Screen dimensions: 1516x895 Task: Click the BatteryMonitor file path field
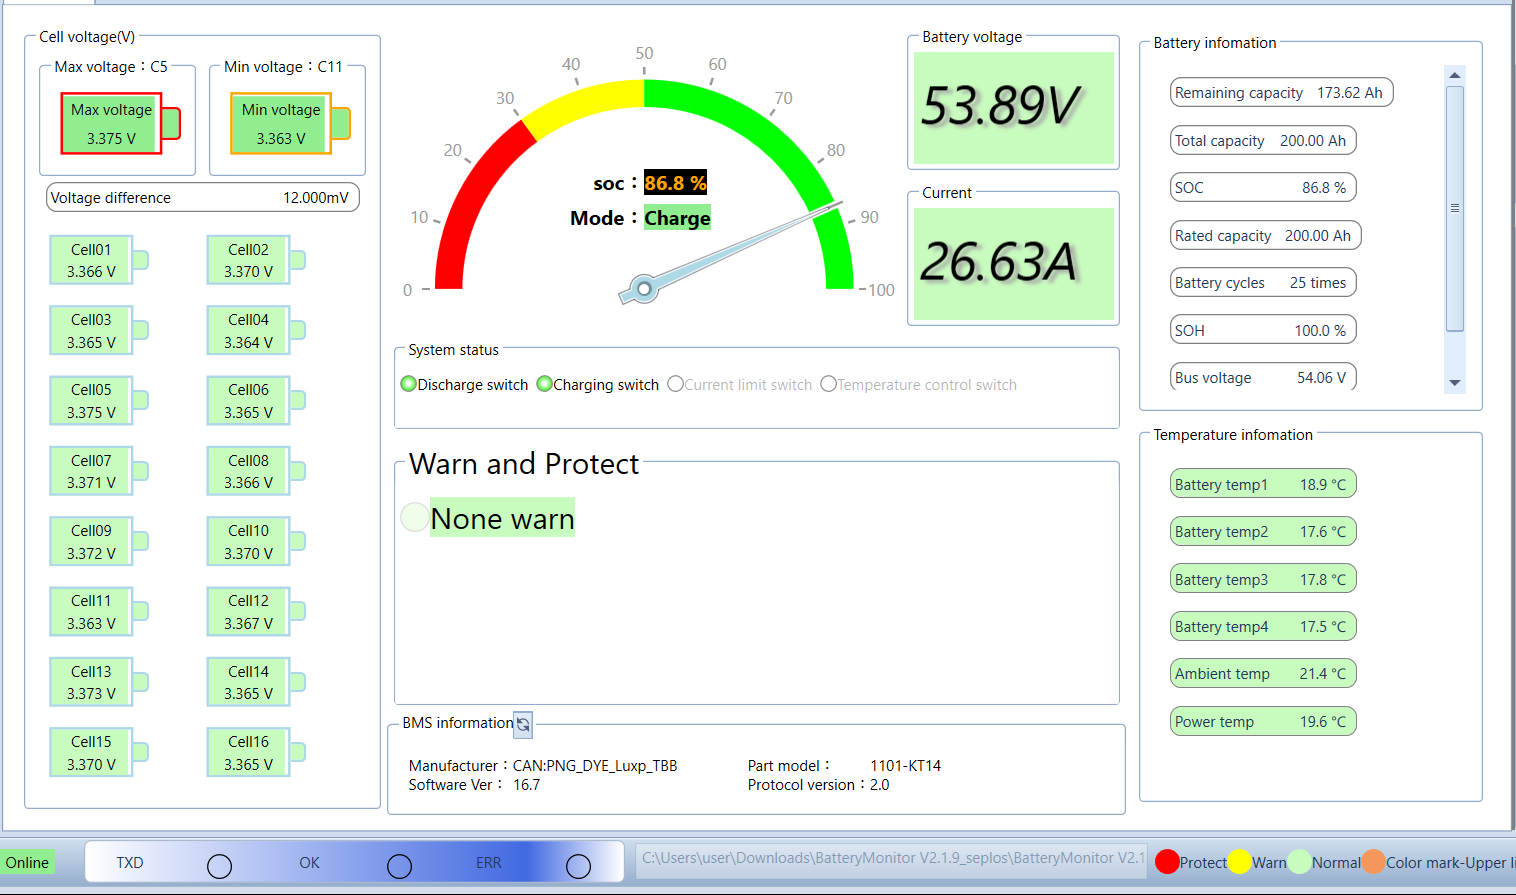(x=890, y=860)
